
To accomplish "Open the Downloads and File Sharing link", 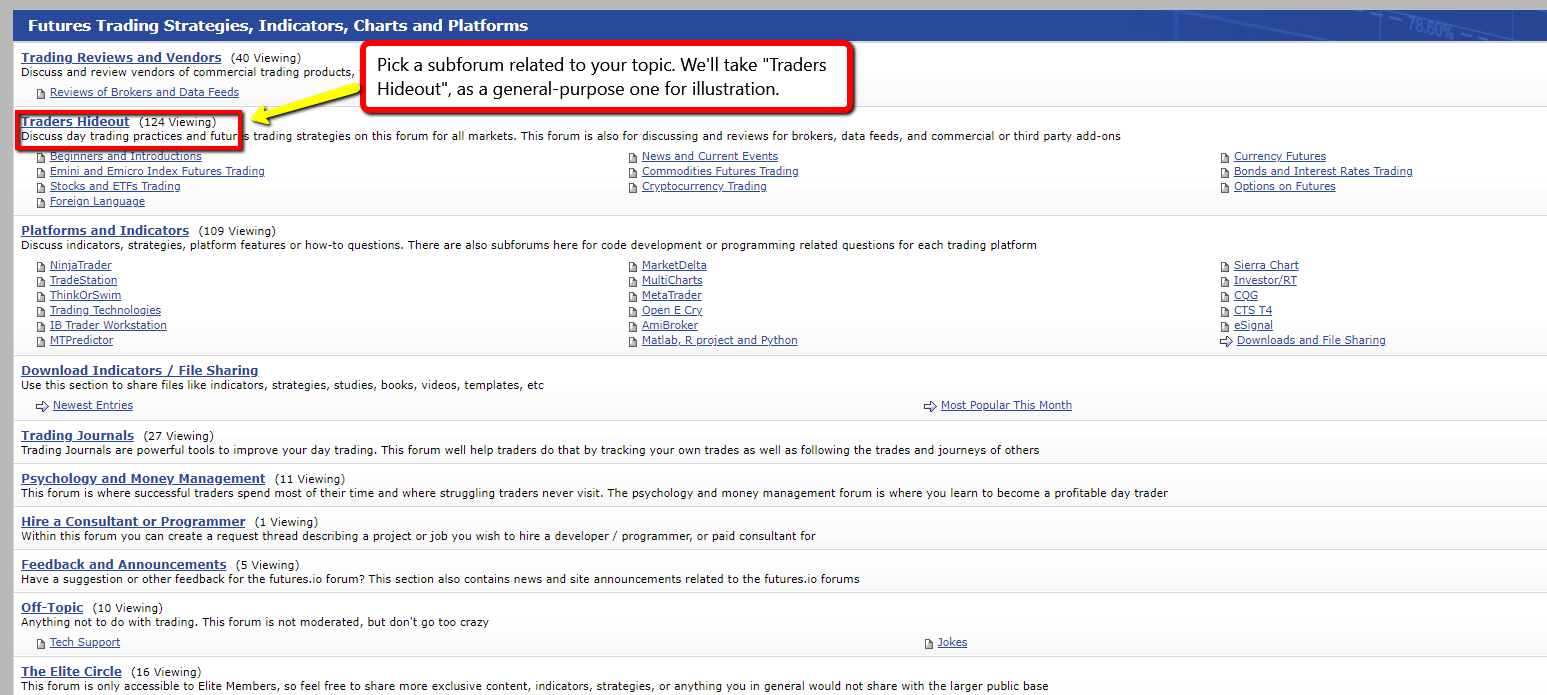I will (x=1311, y=340).
